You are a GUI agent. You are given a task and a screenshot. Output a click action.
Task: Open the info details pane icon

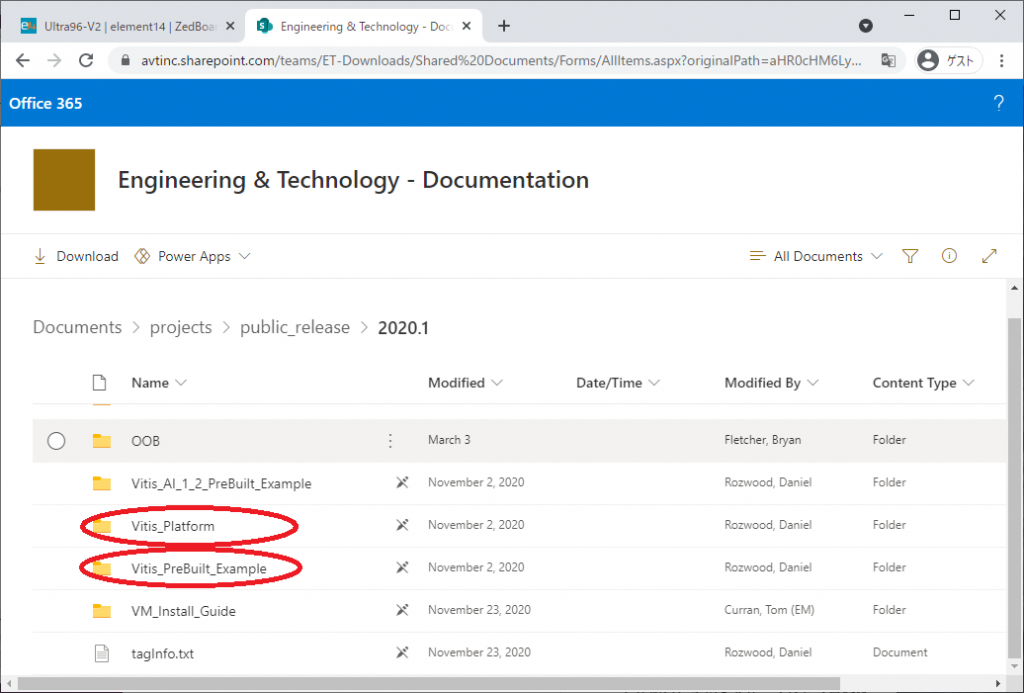tap(949, 256)
